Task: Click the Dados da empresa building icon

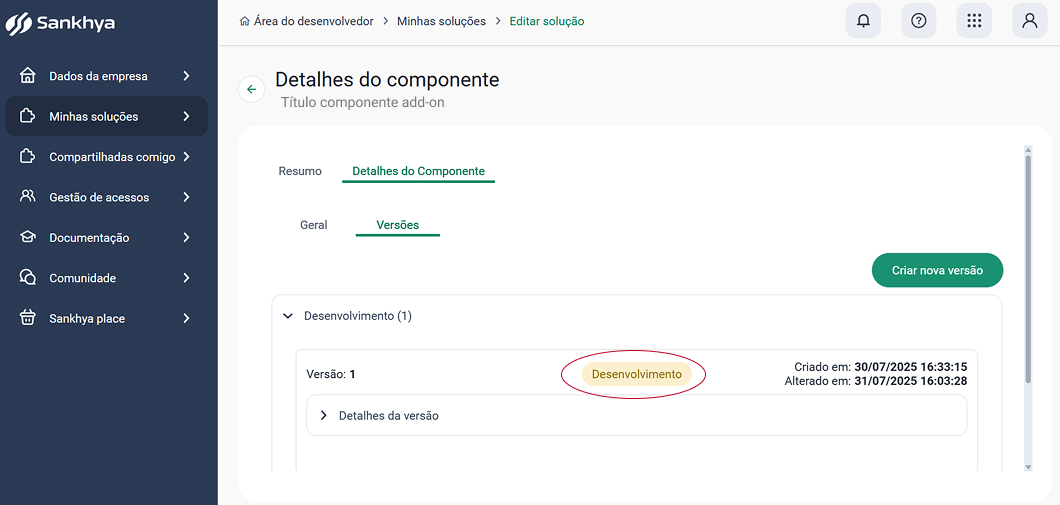Action: click(27, 76)
